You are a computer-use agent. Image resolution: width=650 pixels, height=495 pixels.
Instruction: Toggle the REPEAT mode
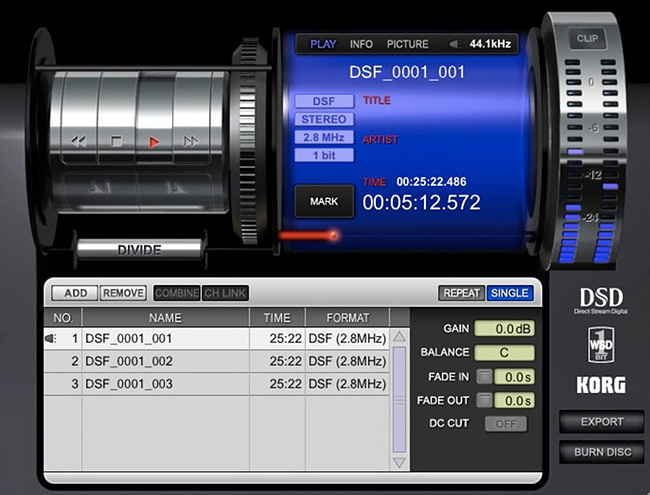point(461,293)
